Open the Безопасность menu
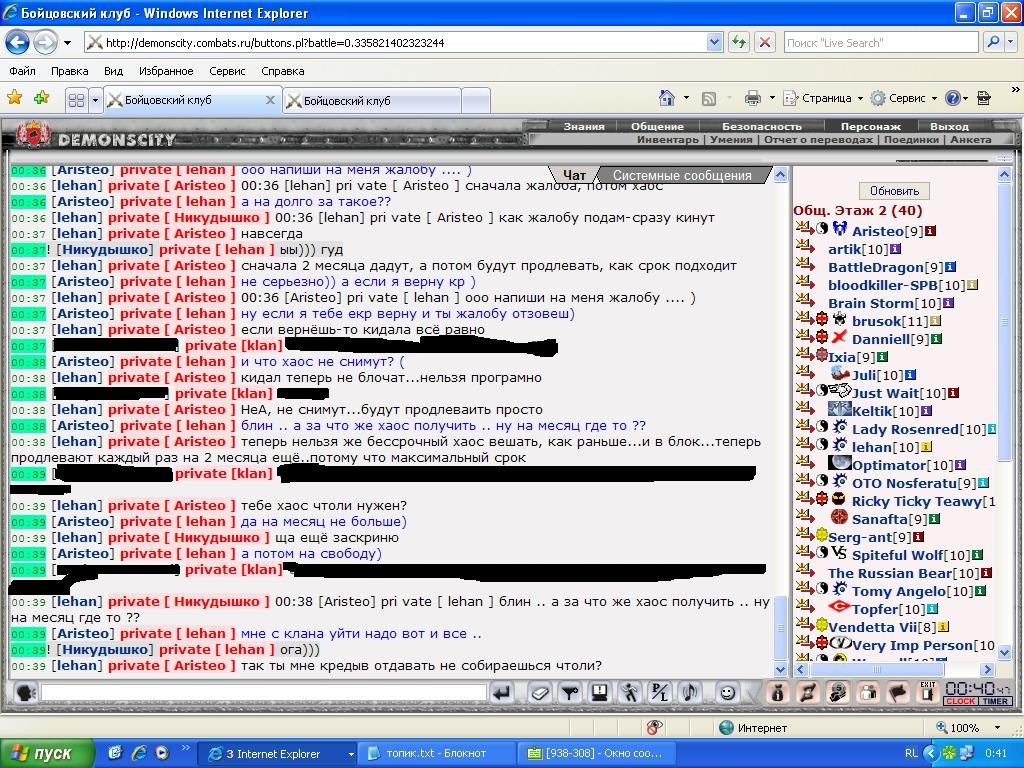 click(x=761, y=126)
